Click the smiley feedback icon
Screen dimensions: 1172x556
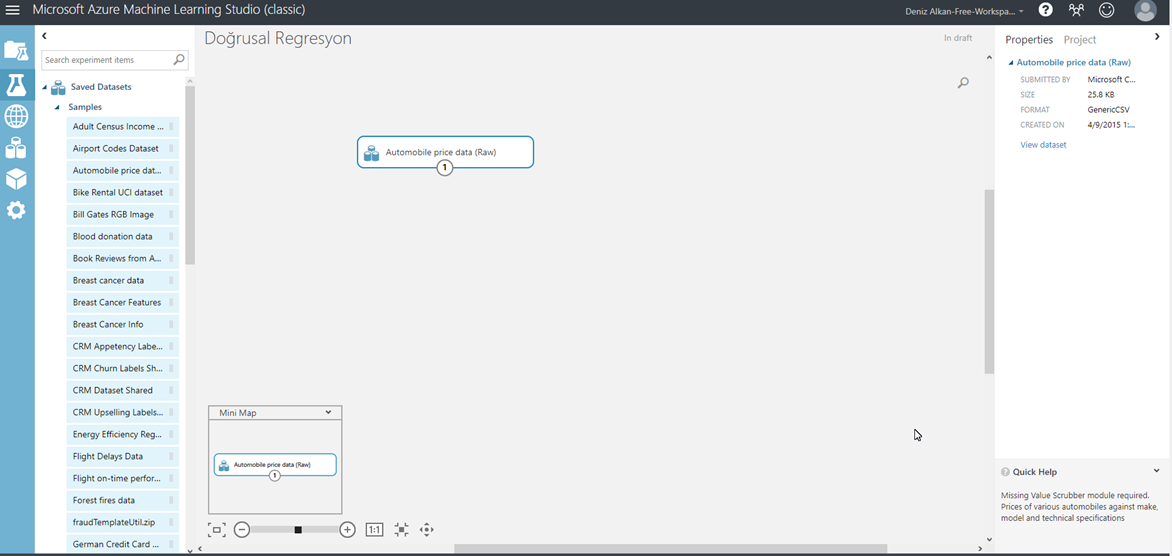1106,10
